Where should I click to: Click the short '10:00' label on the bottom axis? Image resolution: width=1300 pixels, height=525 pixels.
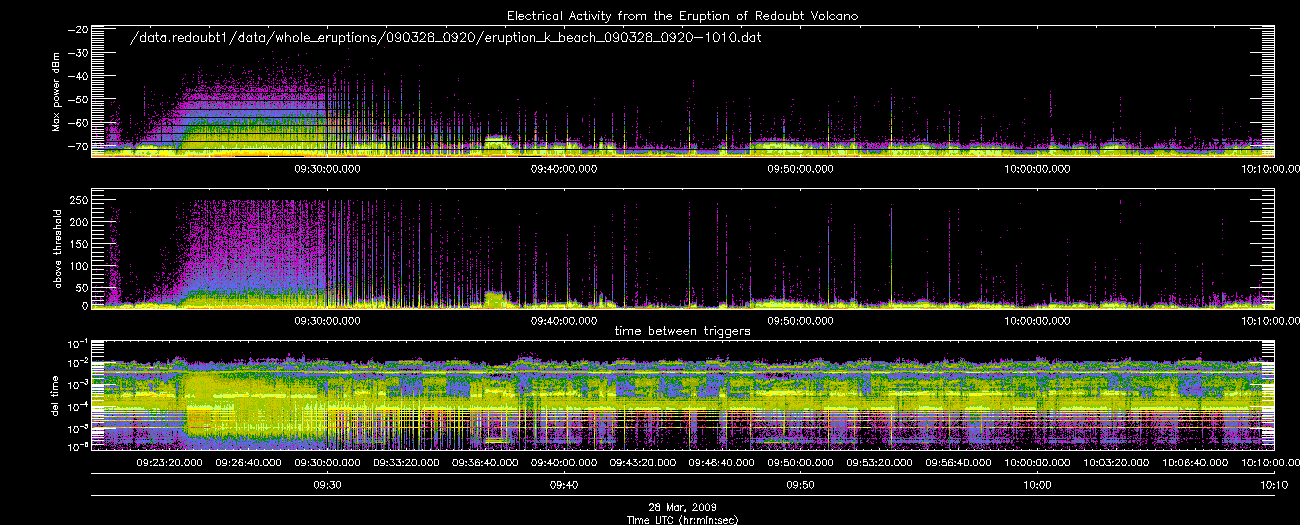coord(1037,485)
